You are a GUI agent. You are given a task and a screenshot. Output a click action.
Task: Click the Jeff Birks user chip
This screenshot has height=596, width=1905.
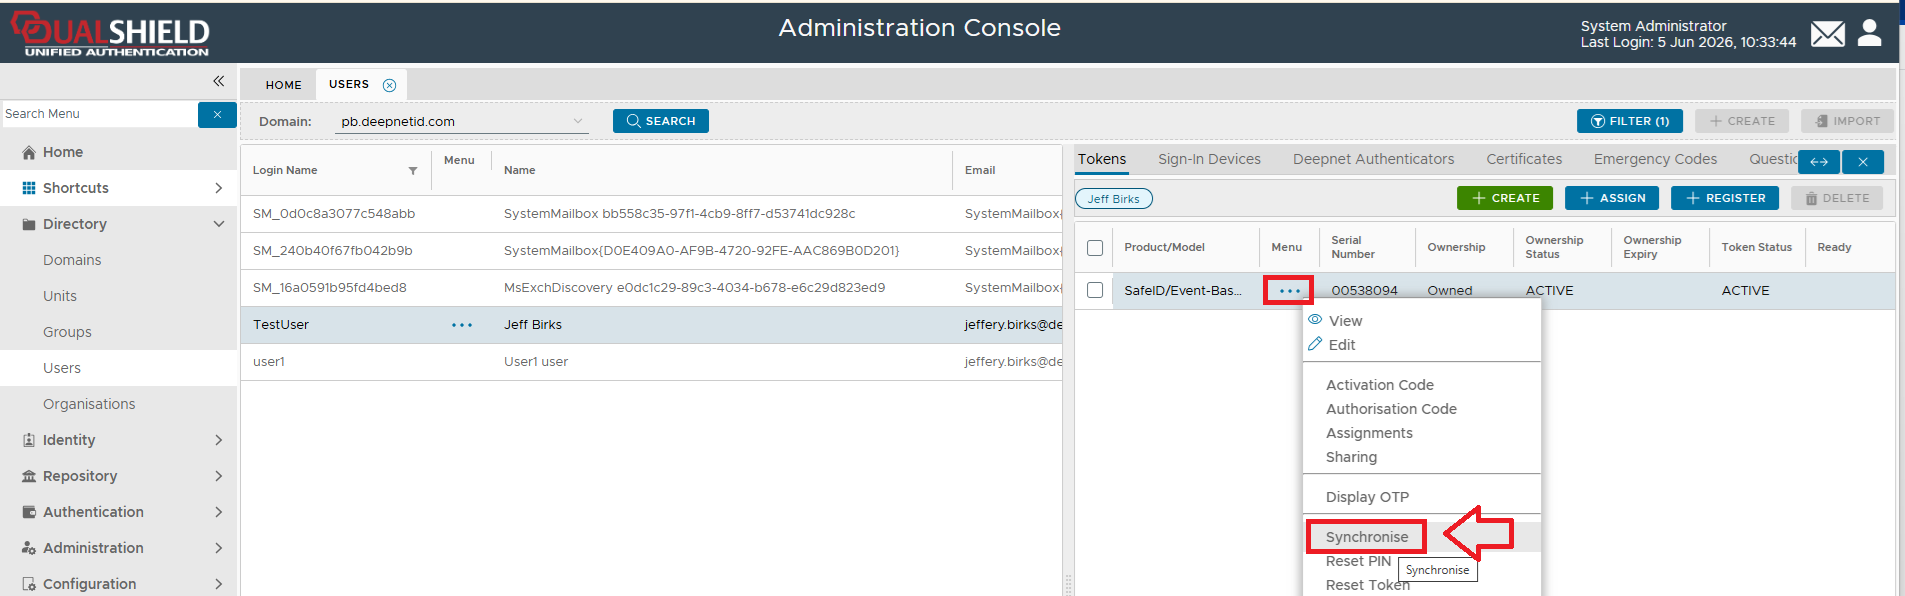pos(1114,199)
